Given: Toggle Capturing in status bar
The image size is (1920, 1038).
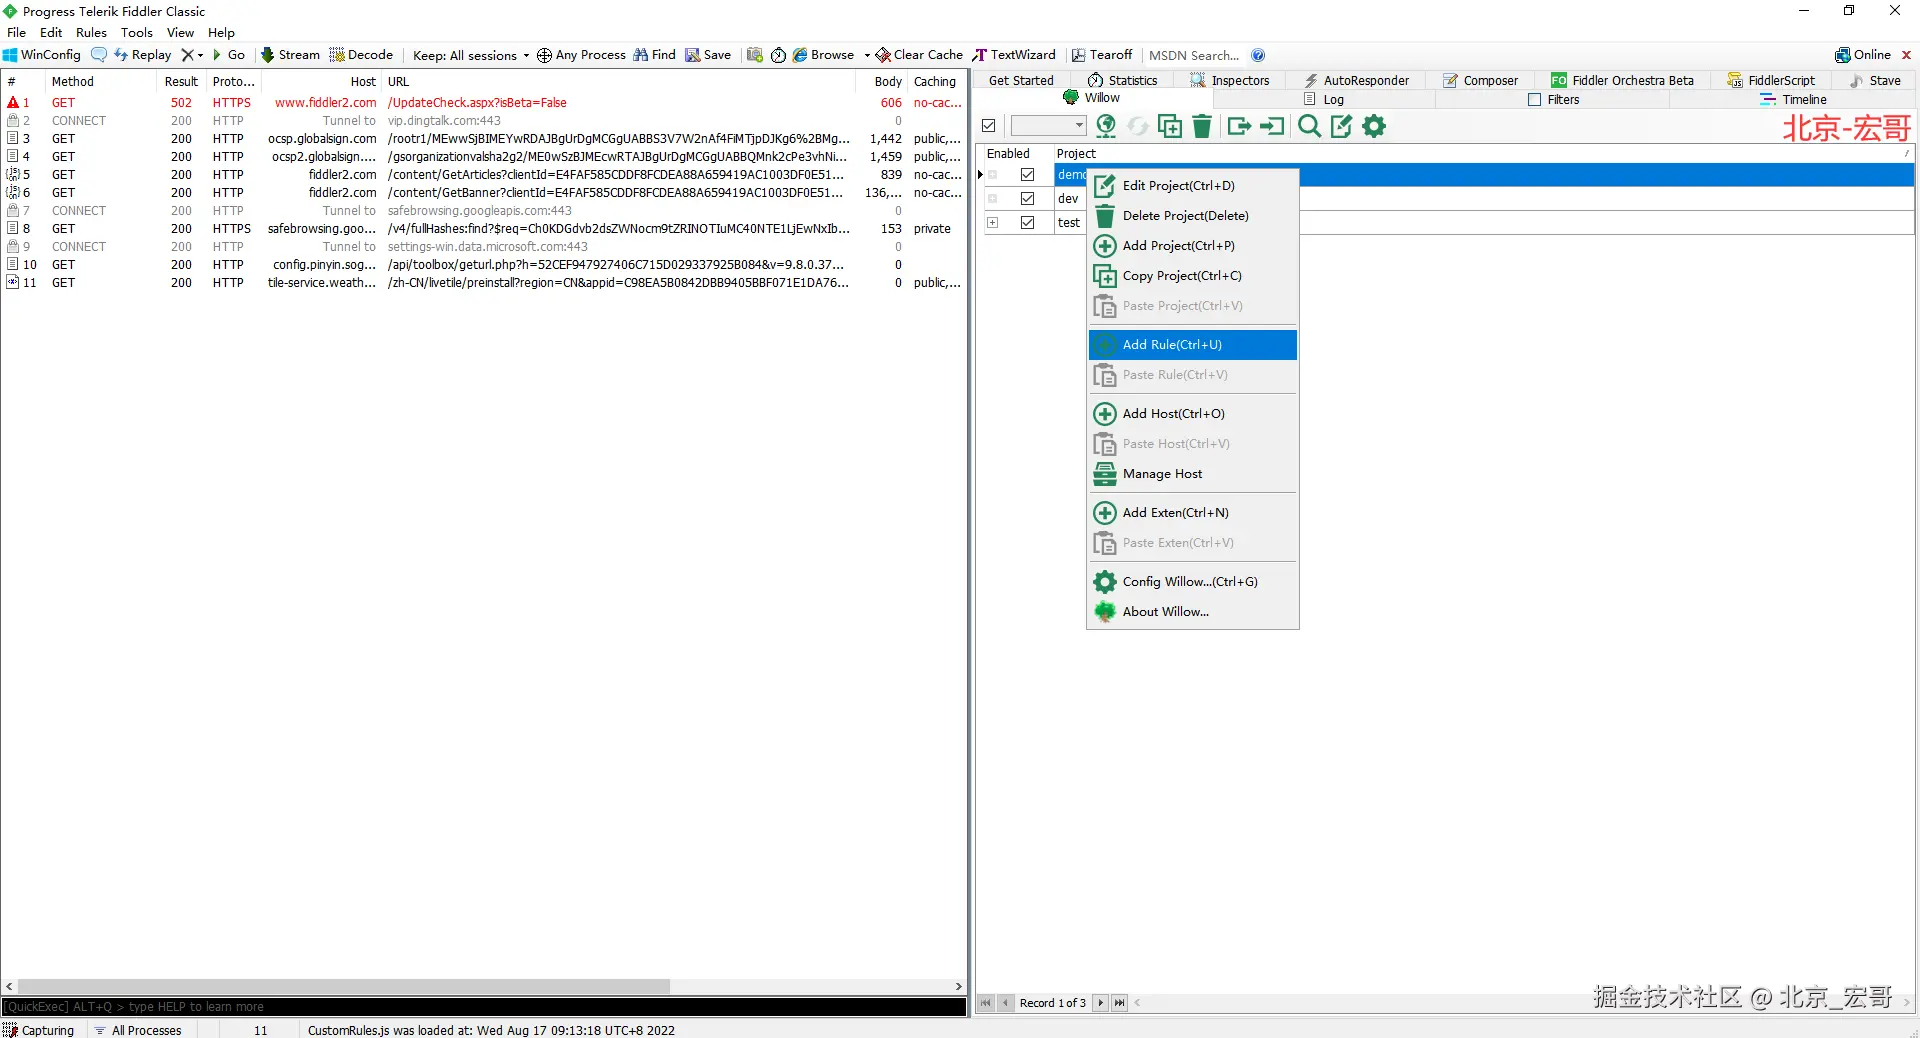Looking at the screenshot, I should [39, 1030].
